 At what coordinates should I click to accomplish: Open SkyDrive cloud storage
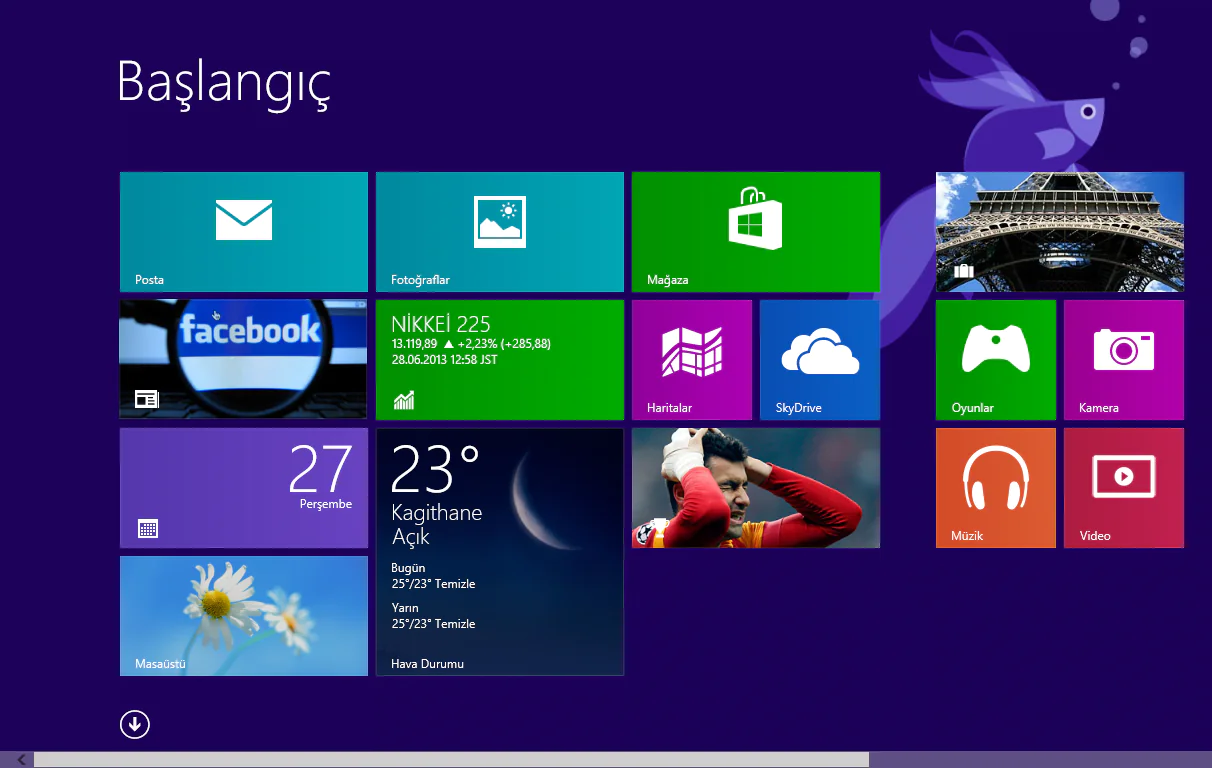[819, 359]
